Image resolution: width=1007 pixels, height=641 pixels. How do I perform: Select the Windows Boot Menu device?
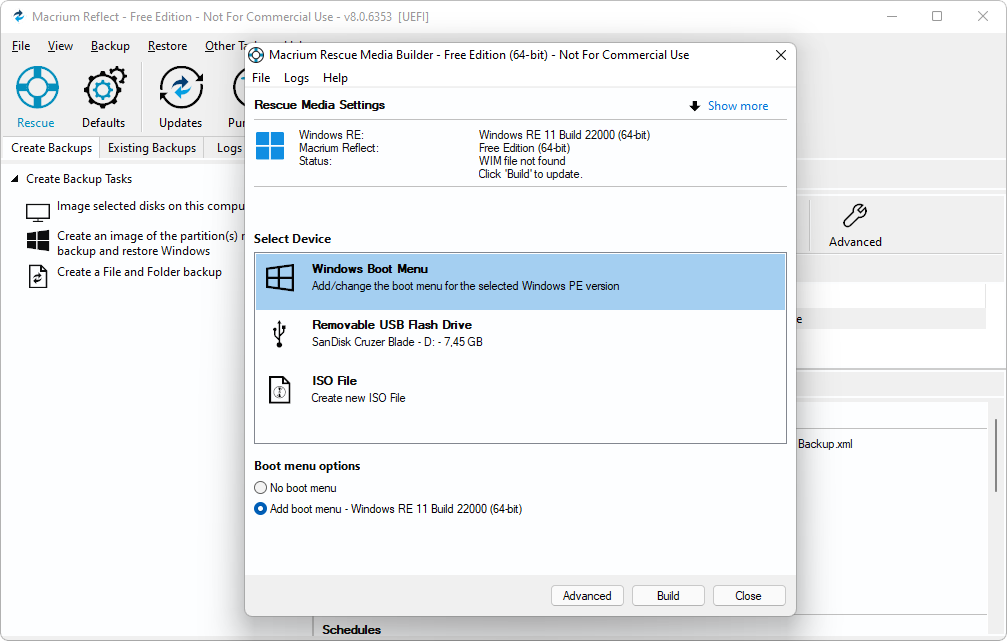pos(520,278)
